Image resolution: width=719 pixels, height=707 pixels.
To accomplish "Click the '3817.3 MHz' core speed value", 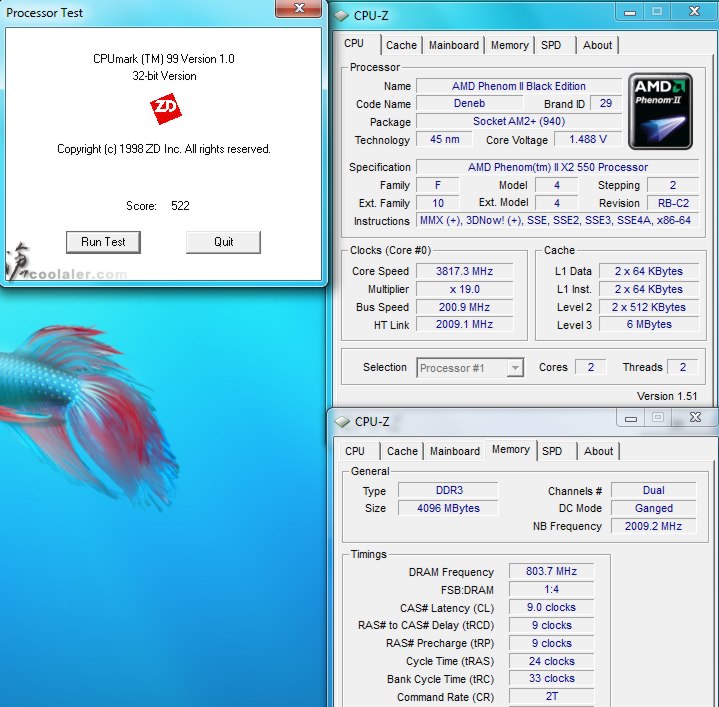I will tap(464, 271).
